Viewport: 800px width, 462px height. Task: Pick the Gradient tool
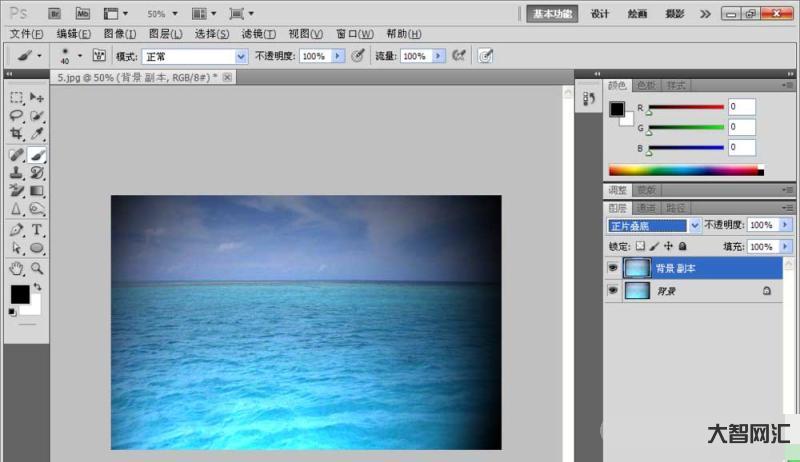pos(37,191)
